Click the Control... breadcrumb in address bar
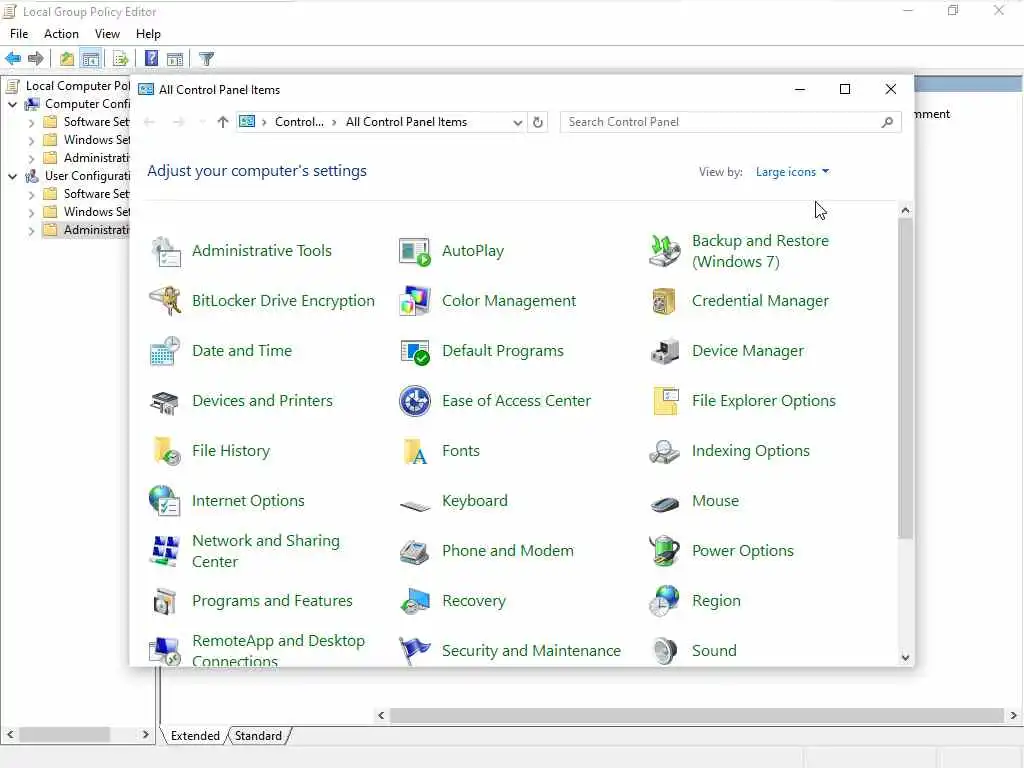The image size is (1024, 768). pyautogui.click(x=299, y=122)
